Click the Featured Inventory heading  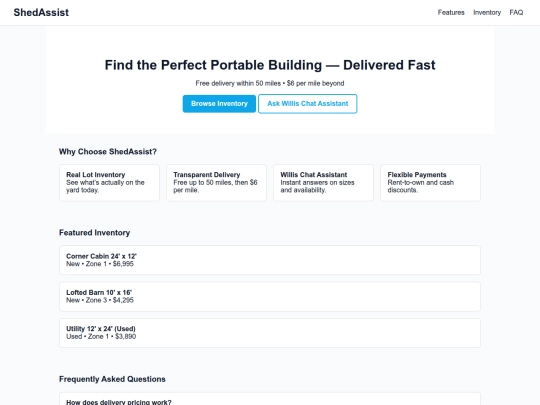[95, 233]
